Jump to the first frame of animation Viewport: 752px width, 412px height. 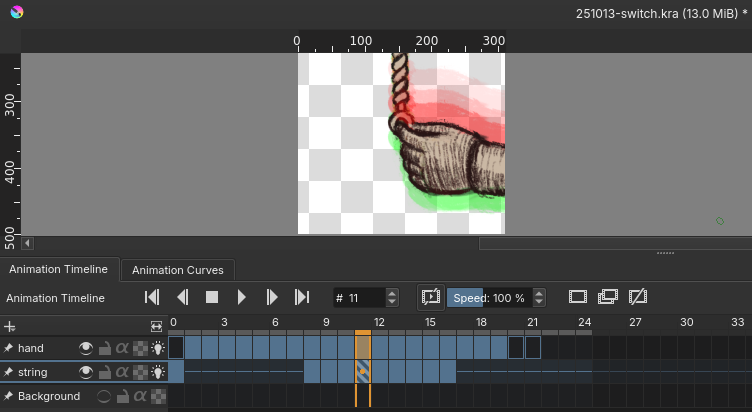click(x=152, y=297)
